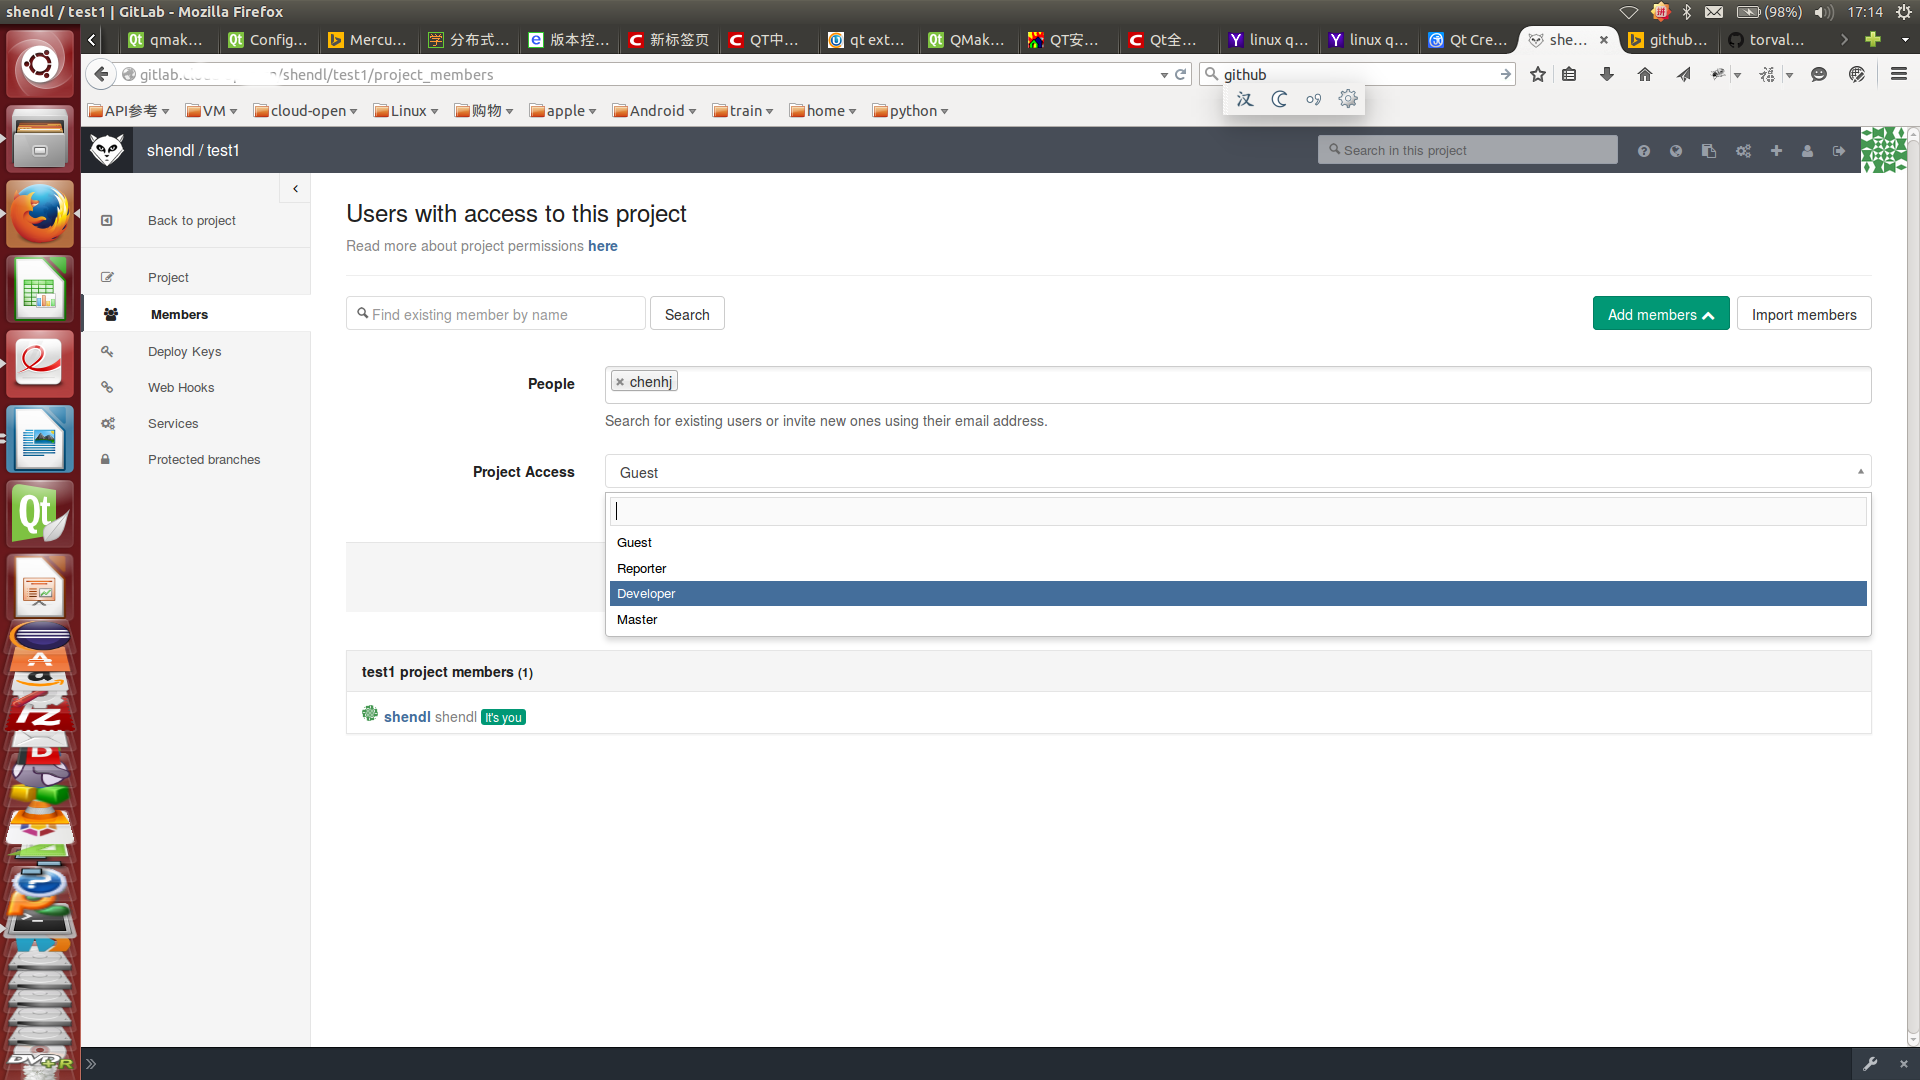Click the GitLab fox logo
This screenshot has height=1080, width=1920.
(x=107, y=150)
